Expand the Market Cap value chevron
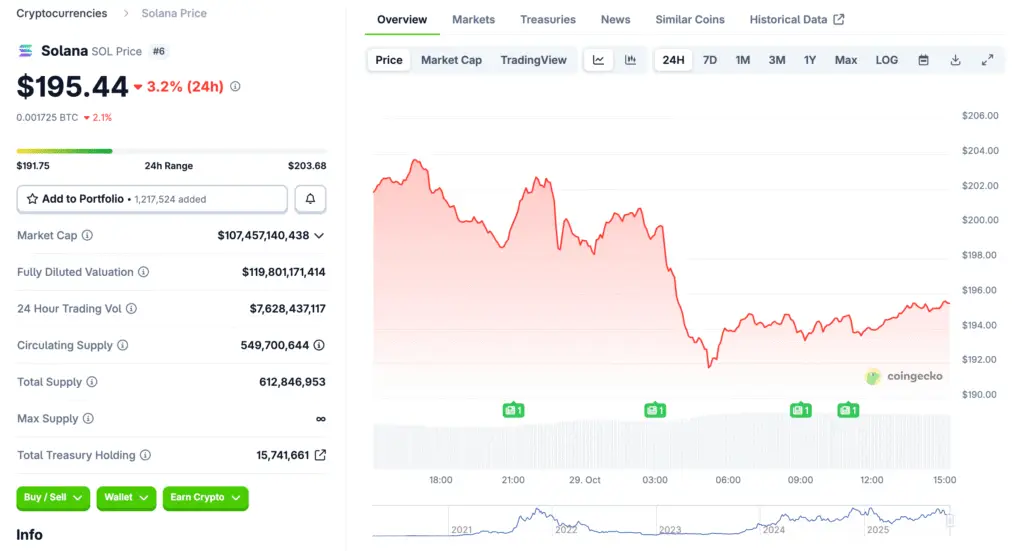 [x=319, y=236]
